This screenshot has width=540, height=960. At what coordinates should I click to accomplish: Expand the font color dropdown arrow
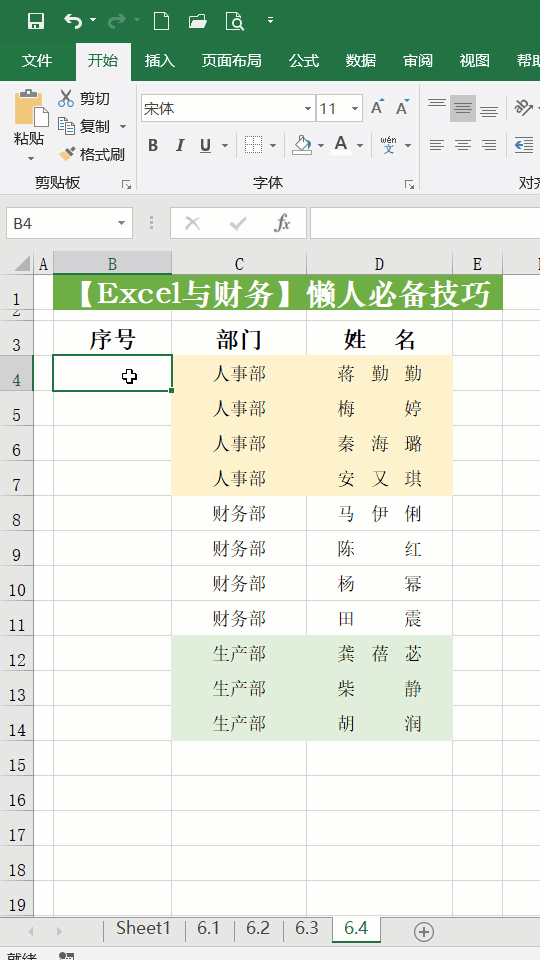tap(360, 146)
